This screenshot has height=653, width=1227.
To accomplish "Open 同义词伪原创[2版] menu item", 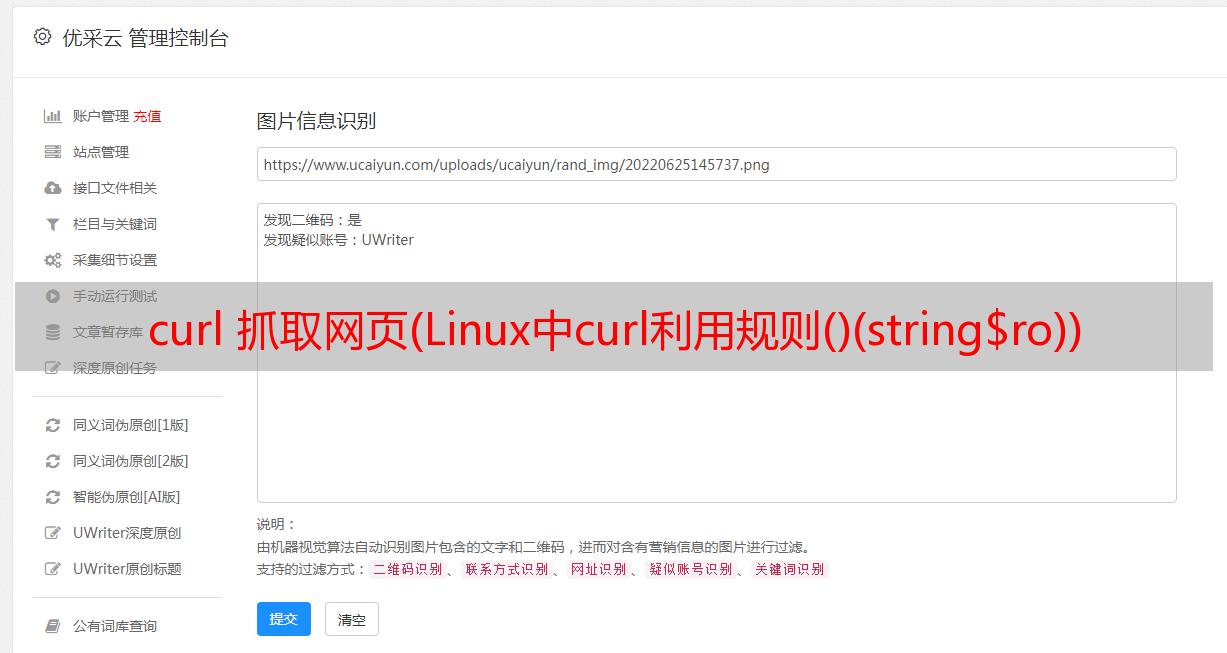I will [x=130, y=461].
